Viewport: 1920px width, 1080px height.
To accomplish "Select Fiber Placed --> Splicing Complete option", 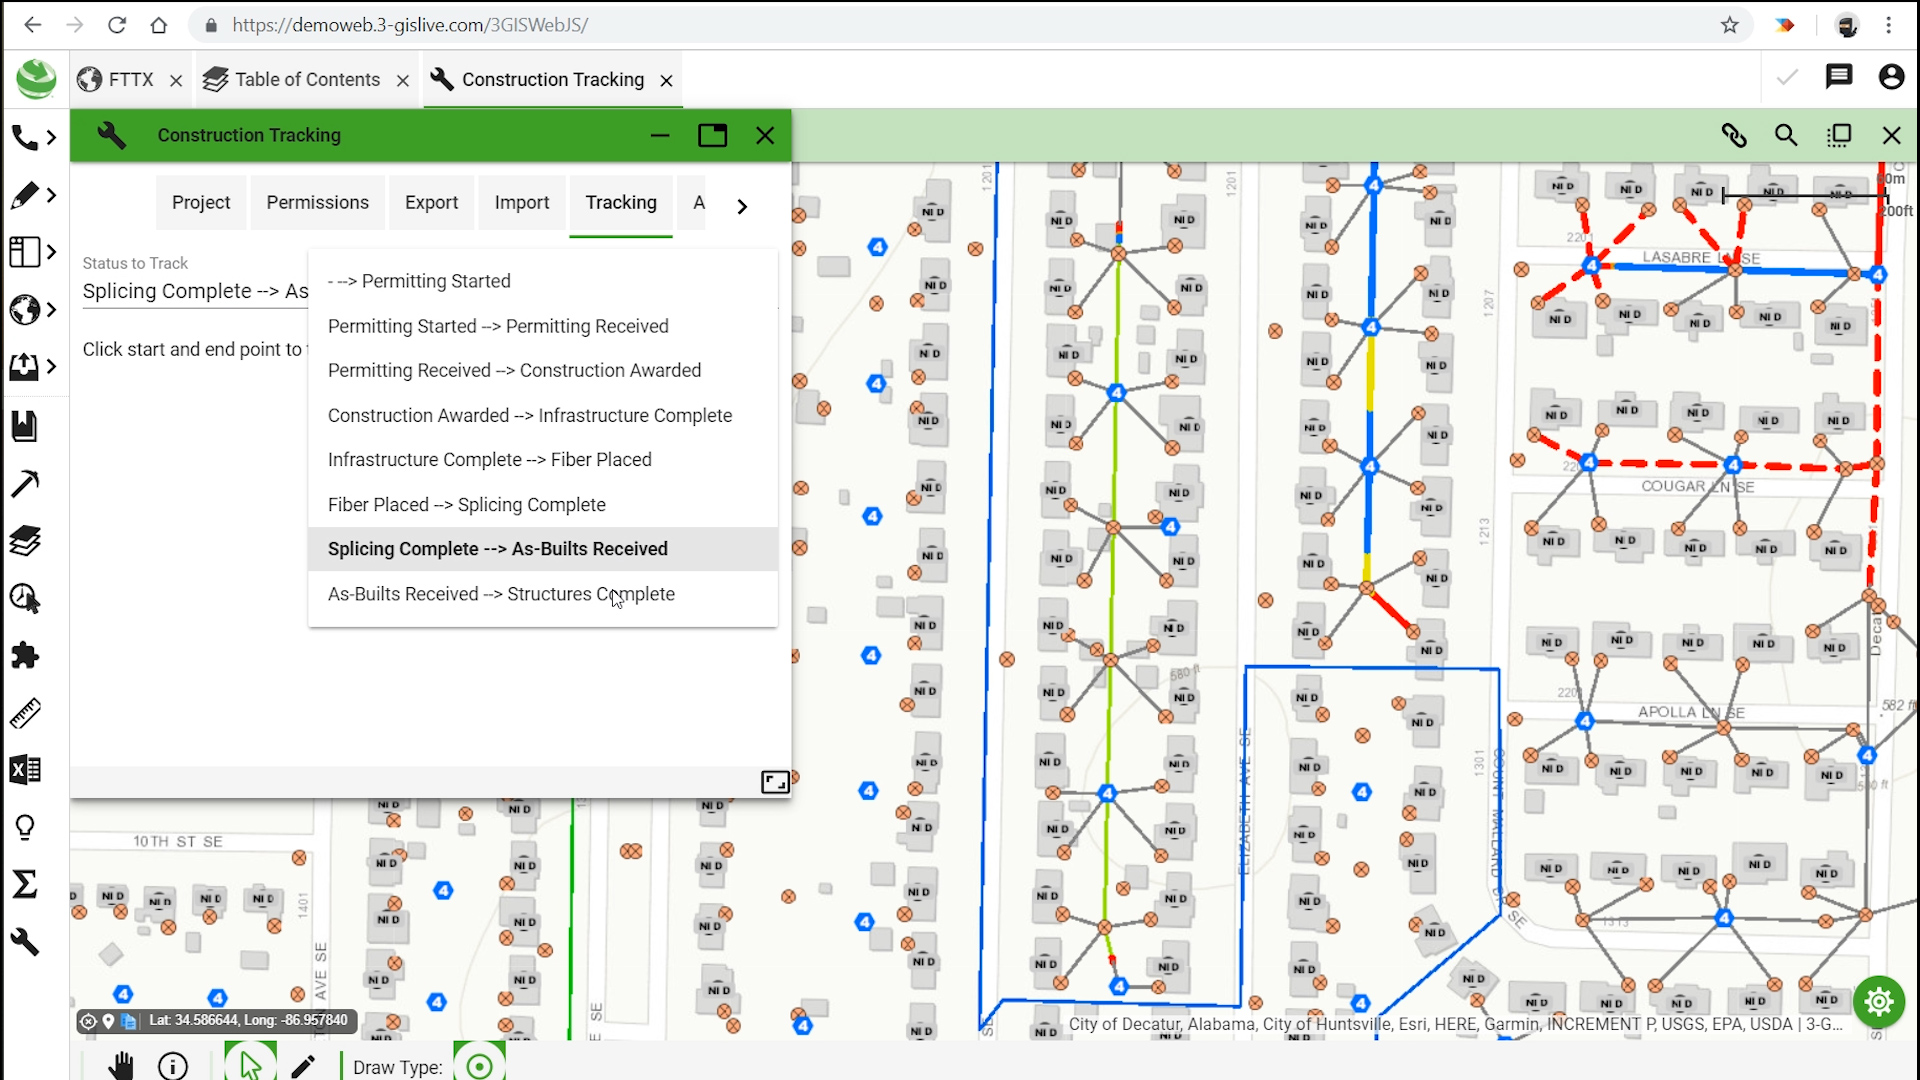I will pos(466,505).
